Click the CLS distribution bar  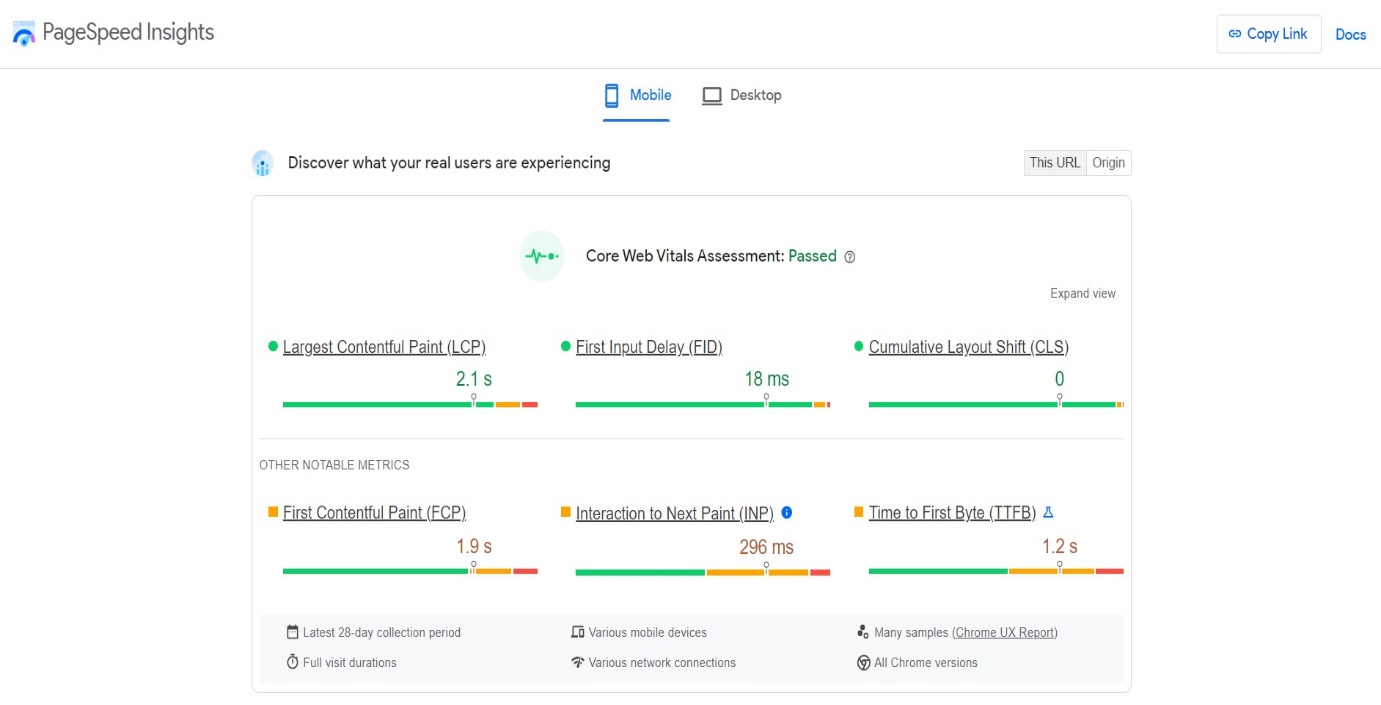(996, 404)
